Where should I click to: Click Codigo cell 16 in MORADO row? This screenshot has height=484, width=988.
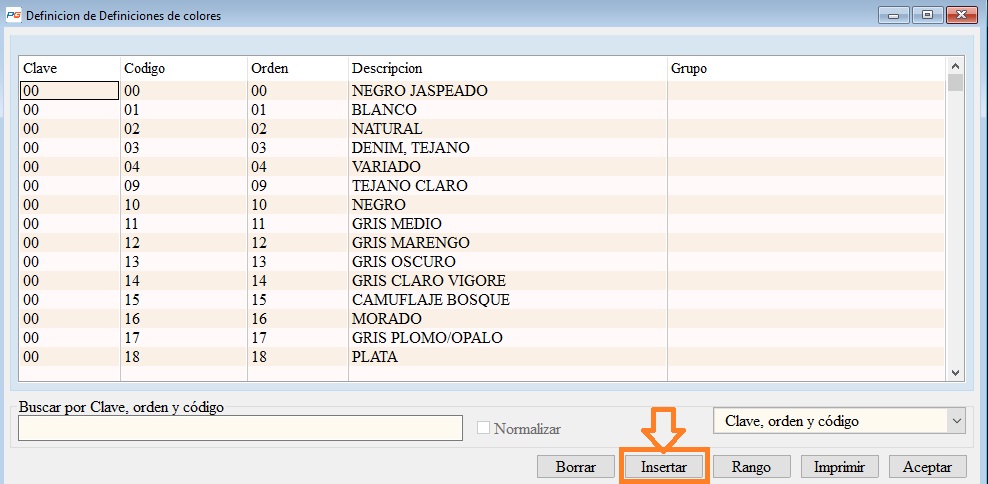[183, 319]
